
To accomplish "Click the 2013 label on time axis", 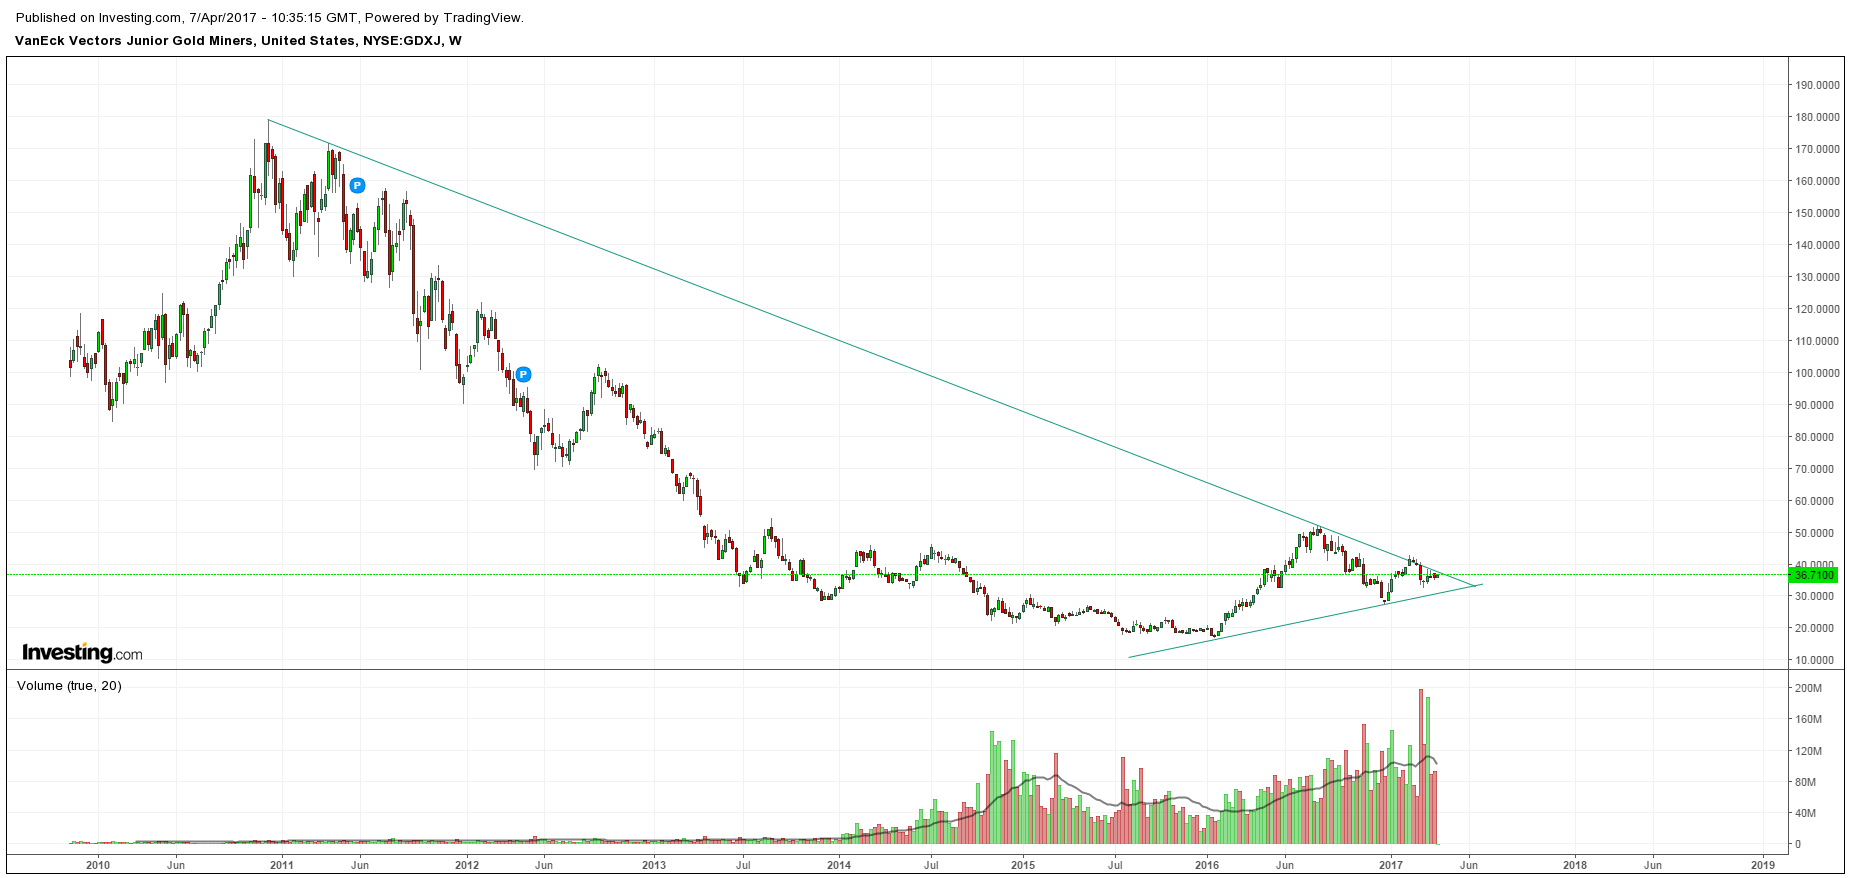I will click(x=654, y=865).
